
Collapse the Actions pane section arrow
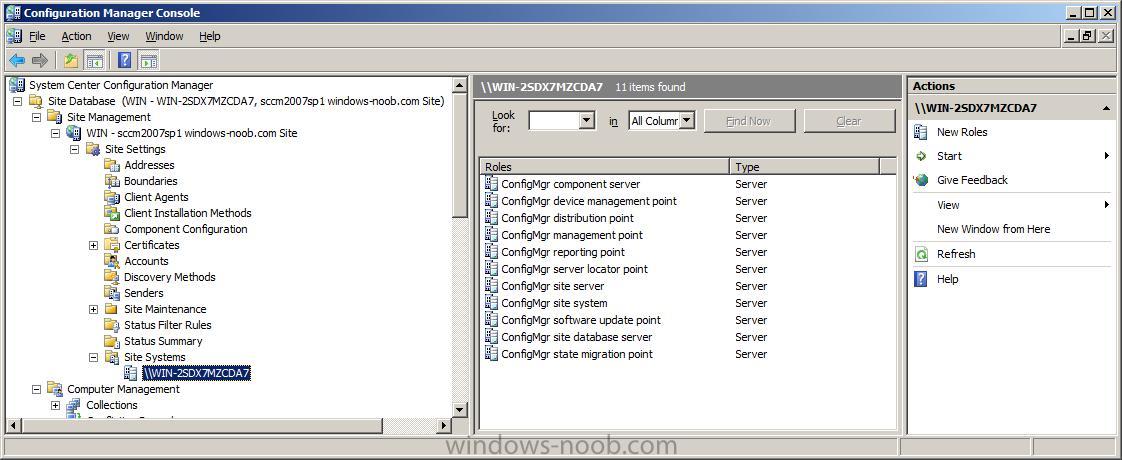(x=1106, y=109)
